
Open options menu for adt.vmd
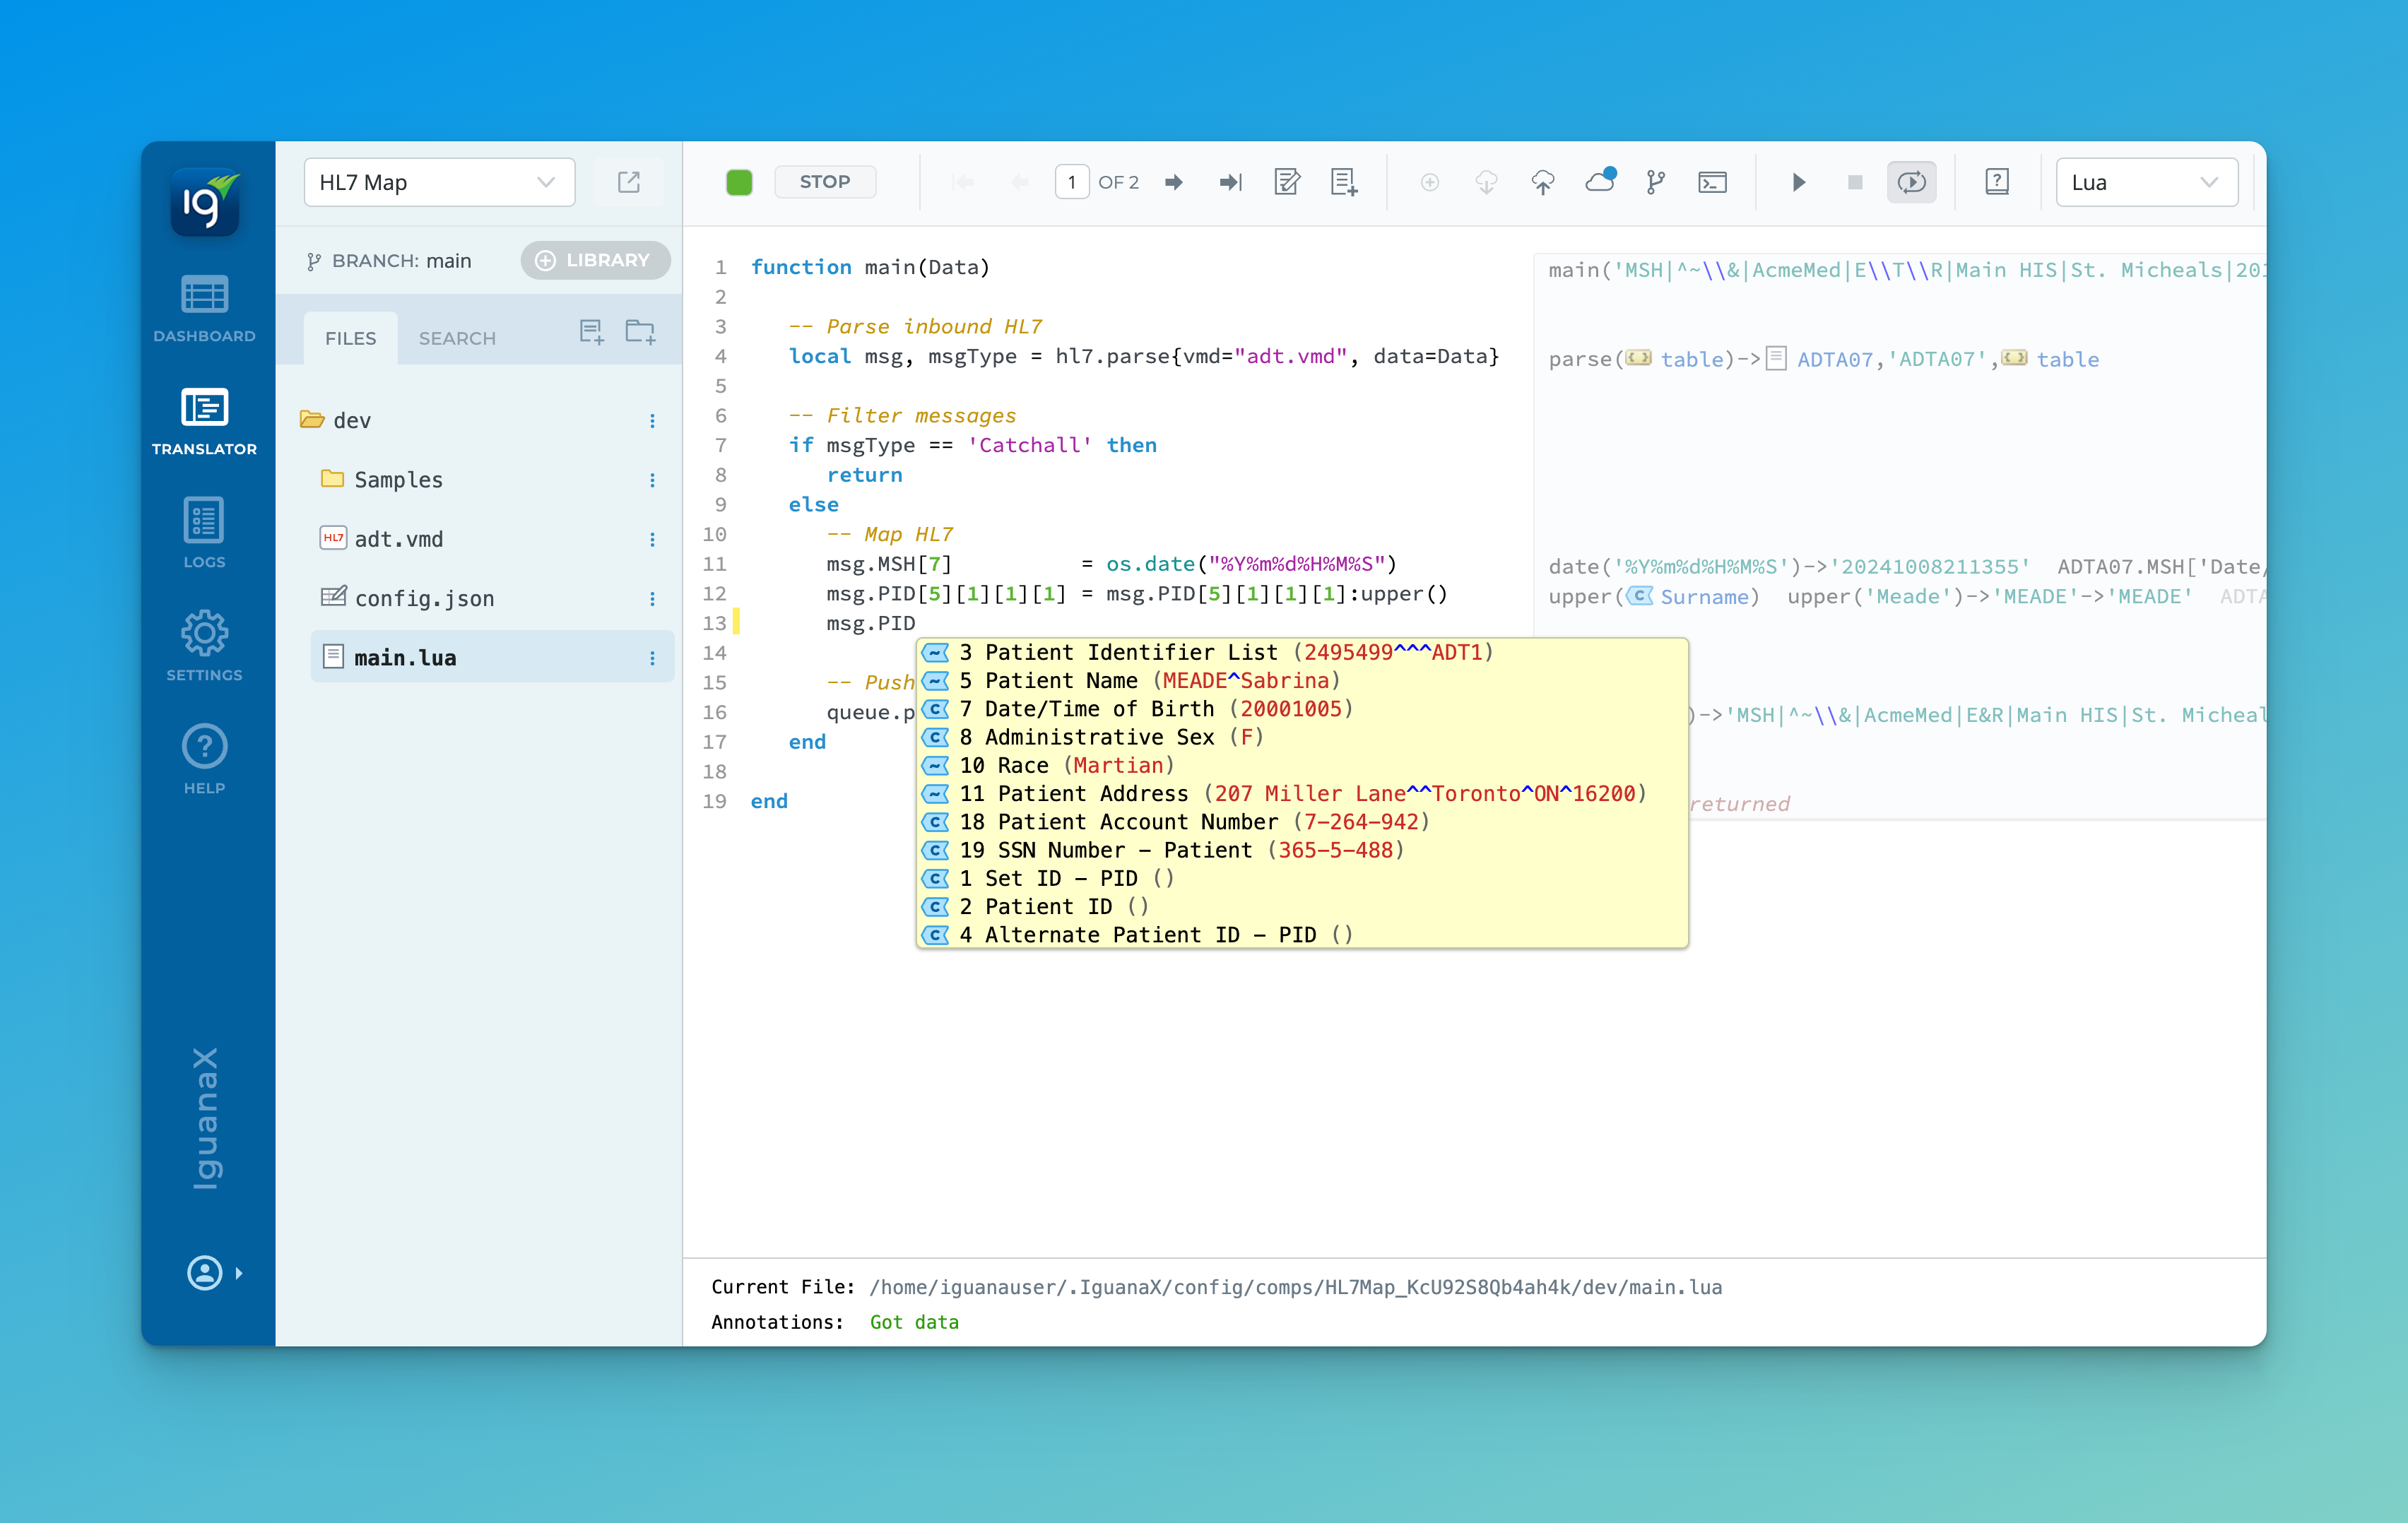pos(652,539)
